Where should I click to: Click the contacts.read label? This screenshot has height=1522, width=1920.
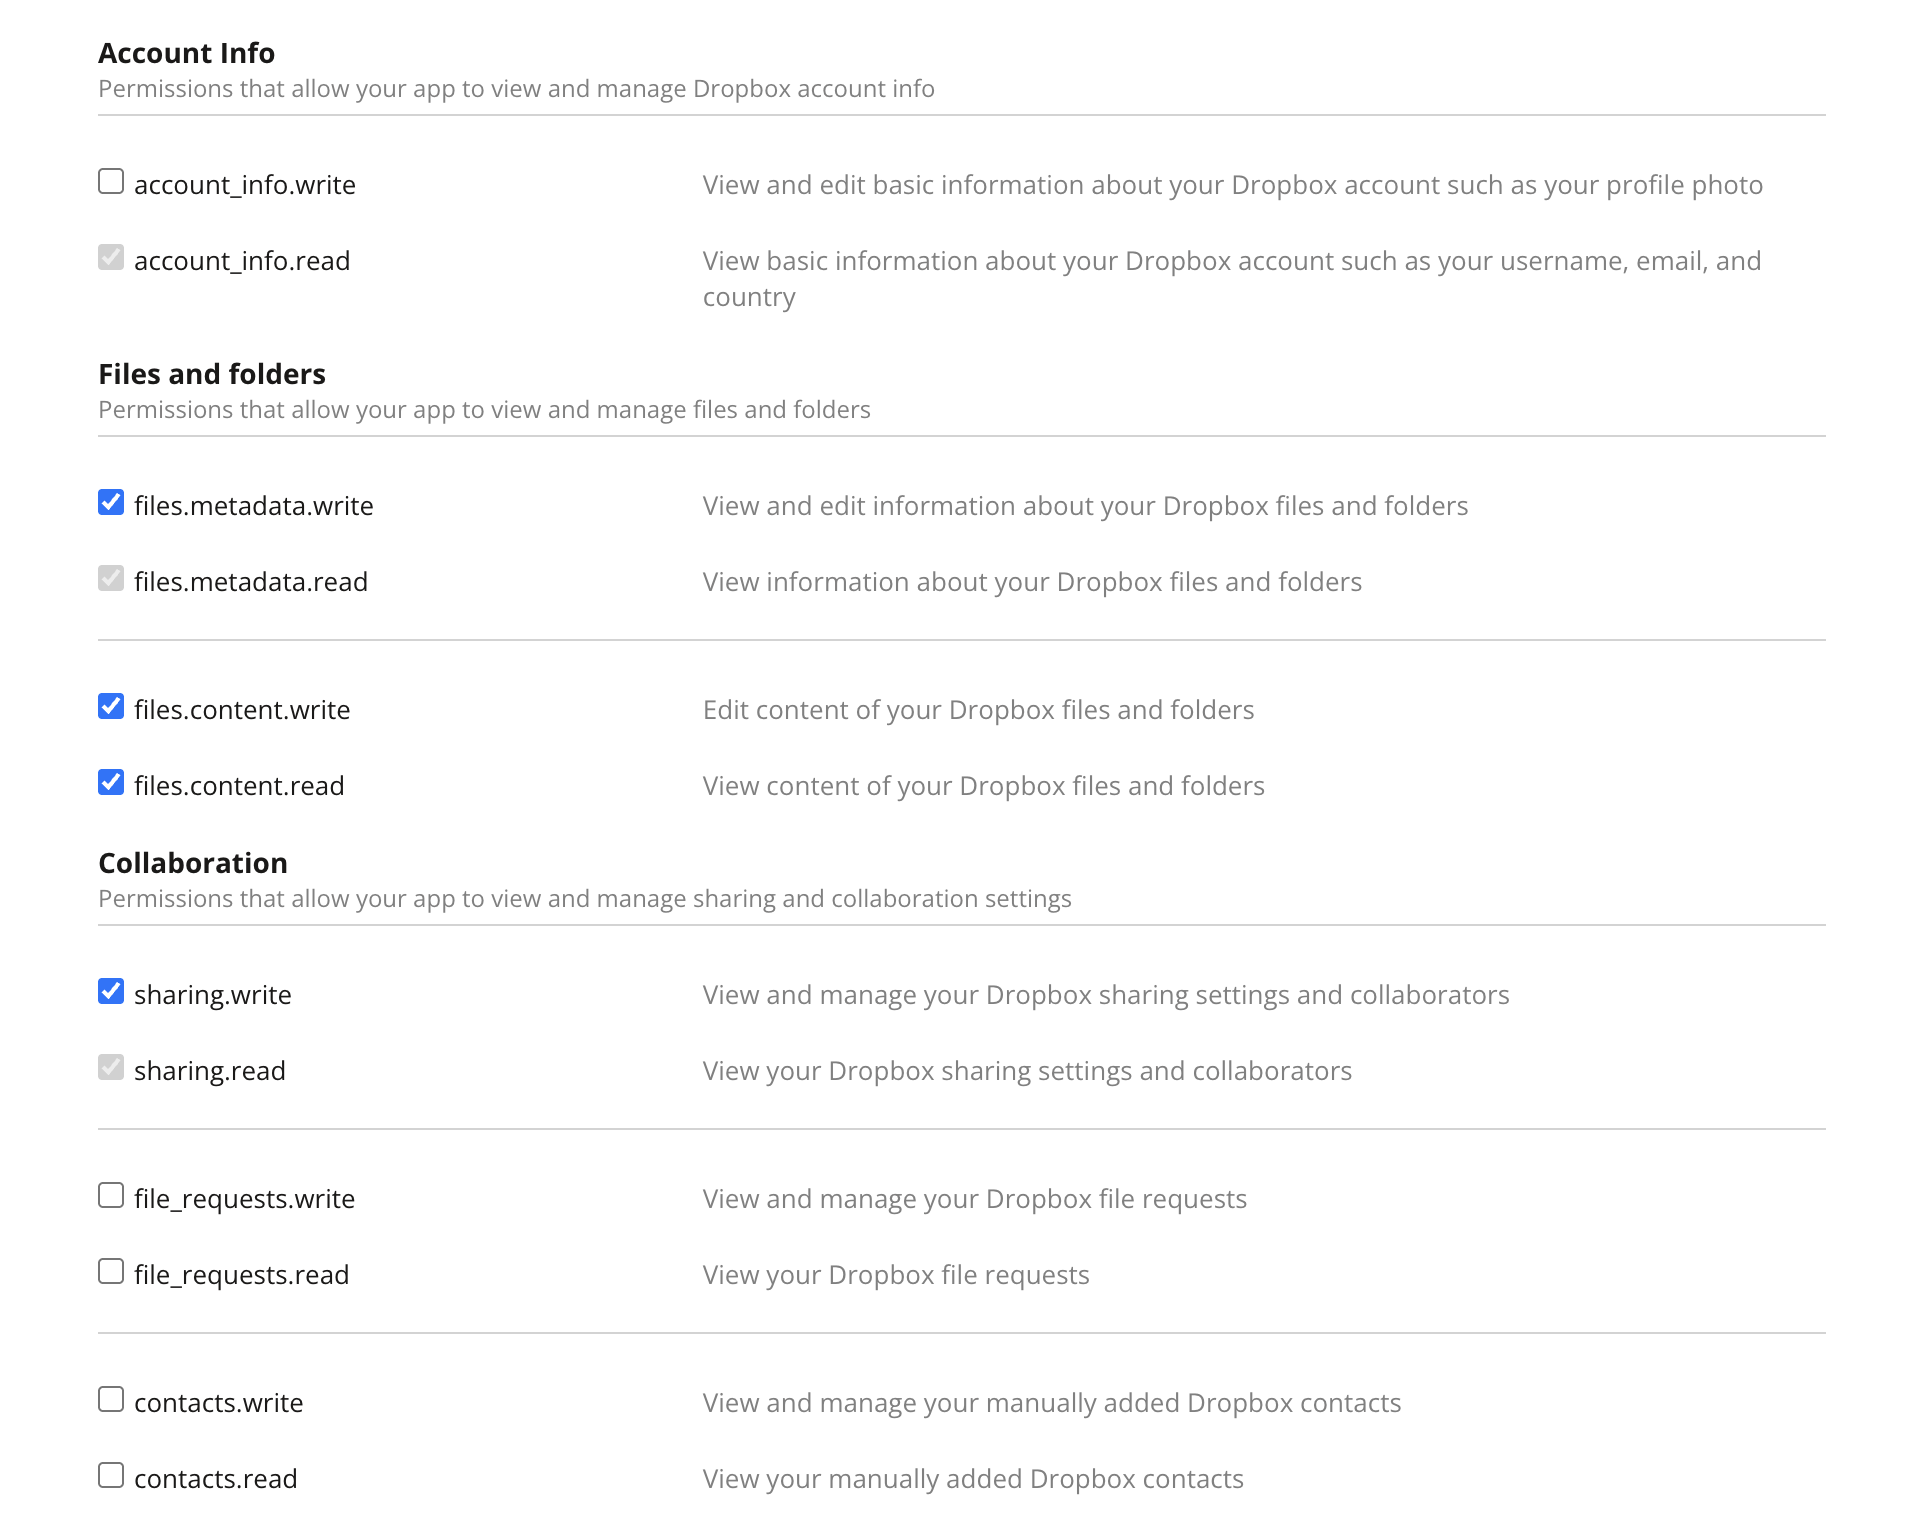click(216, 1479)
